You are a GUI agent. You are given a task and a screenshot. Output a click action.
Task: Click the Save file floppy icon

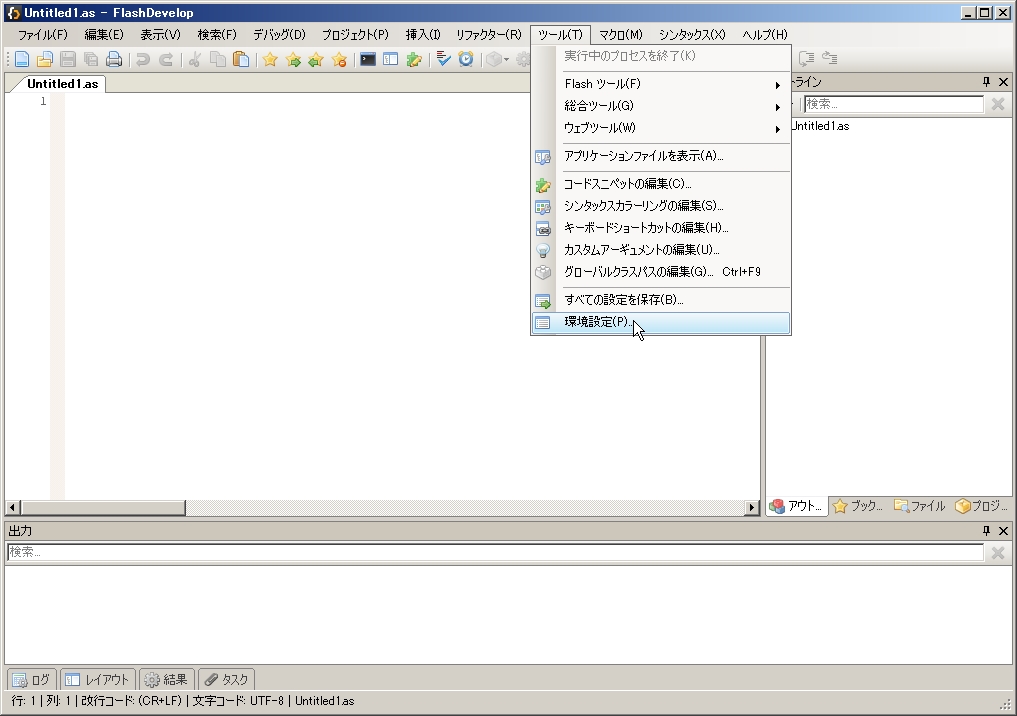click(67, 60)
